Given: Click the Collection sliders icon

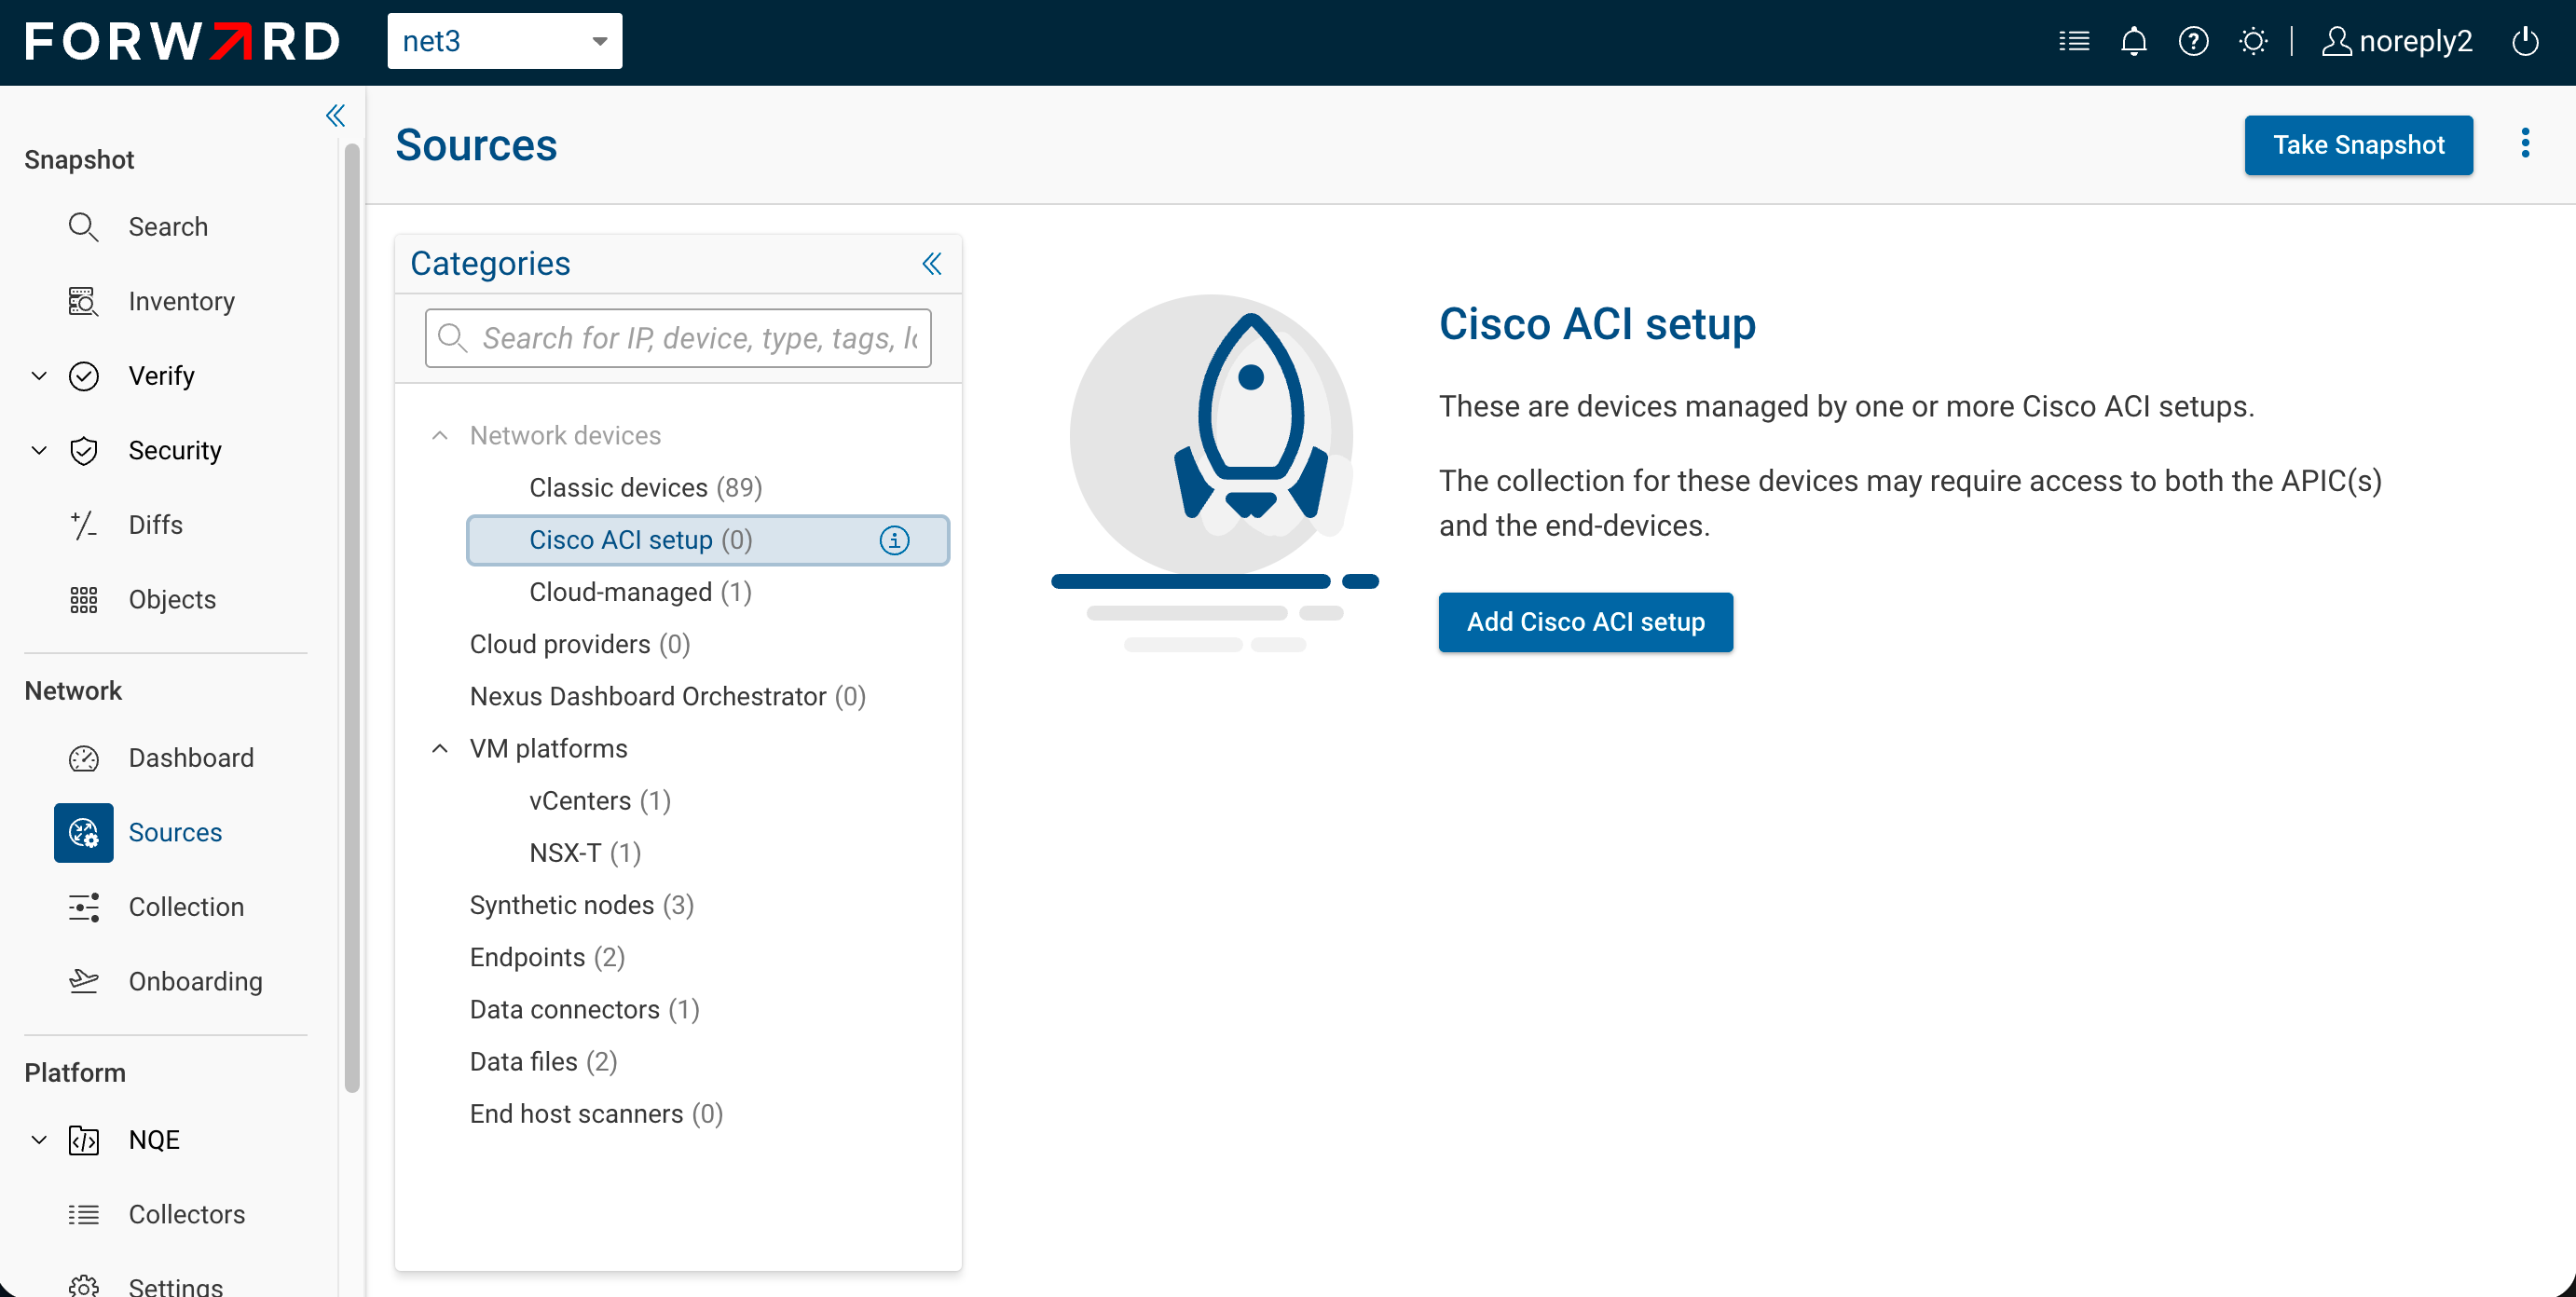Looking at the screenshot, I should click(83, 907).
